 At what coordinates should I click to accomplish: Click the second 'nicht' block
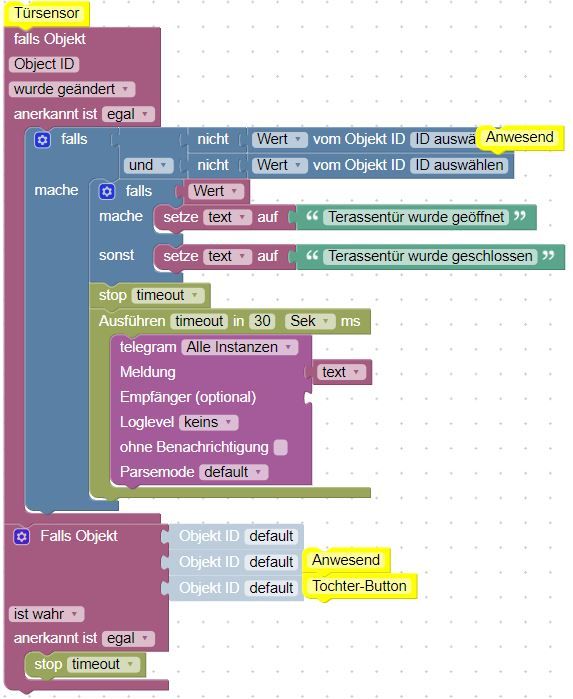(213, 165)
